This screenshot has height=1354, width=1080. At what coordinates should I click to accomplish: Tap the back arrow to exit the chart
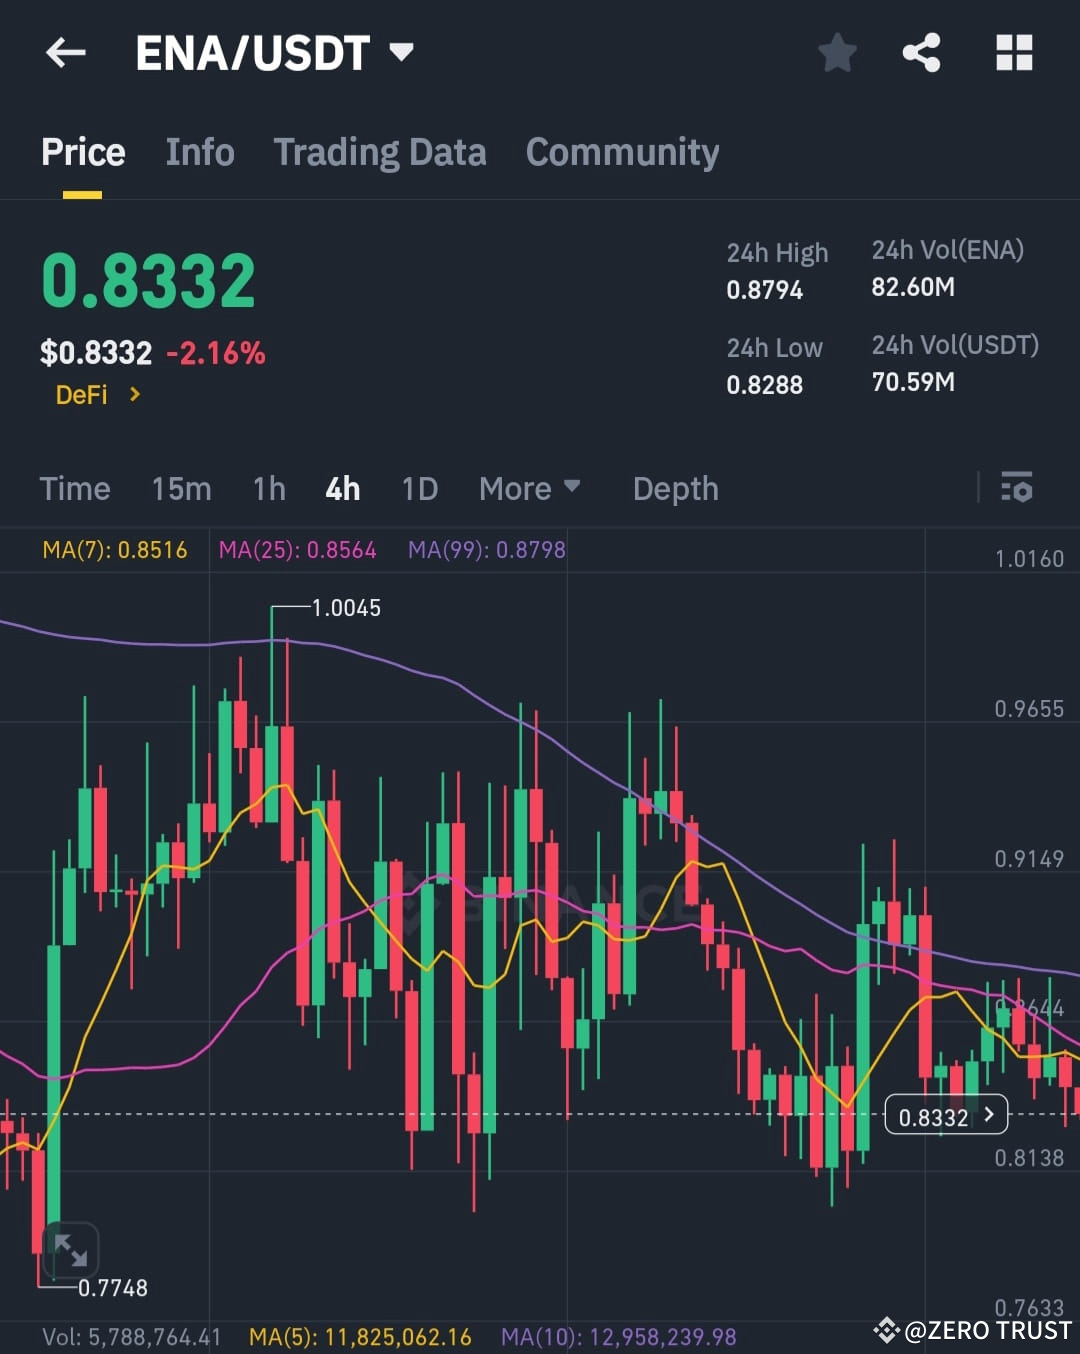pyautogui.click(x=65, y=54)
